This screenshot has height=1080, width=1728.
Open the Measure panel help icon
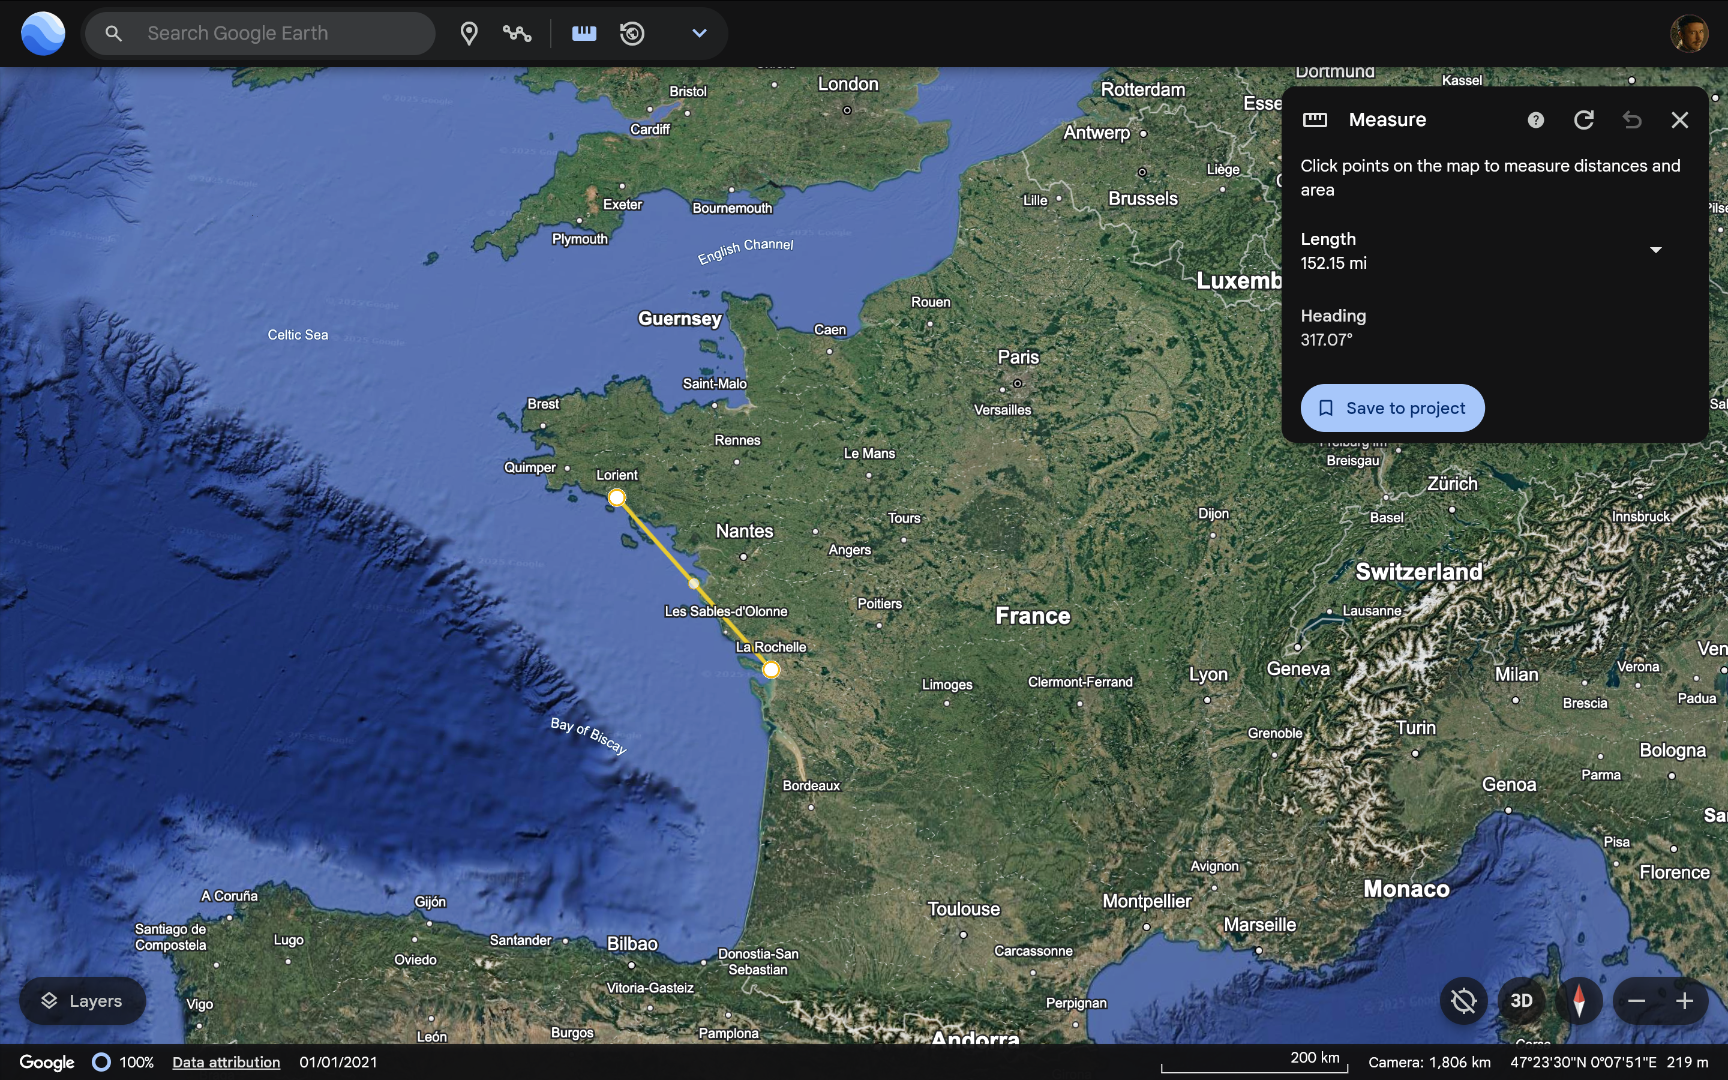(1536, 120)
